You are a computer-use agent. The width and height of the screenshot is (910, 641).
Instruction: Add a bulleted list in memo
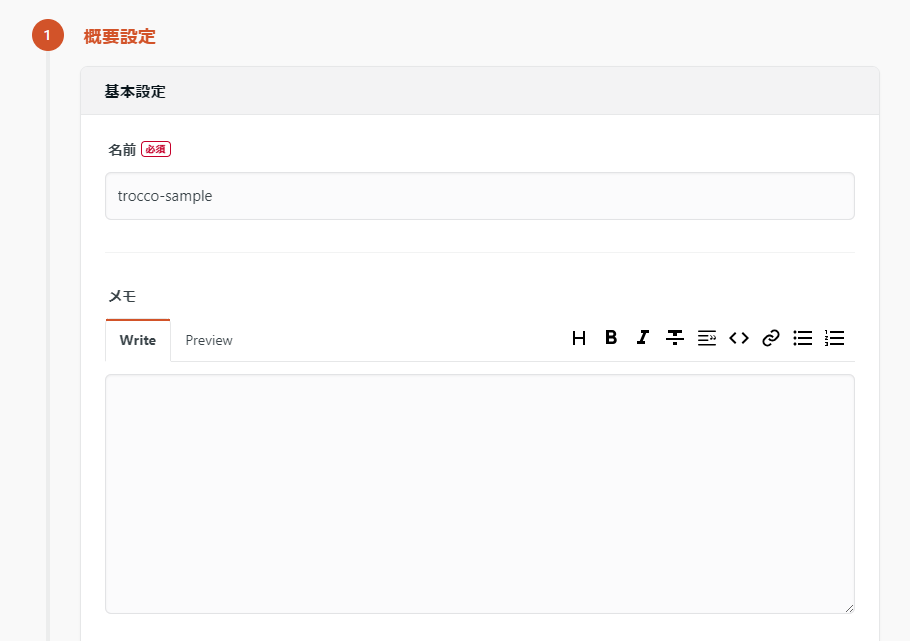tap(802, 338)
